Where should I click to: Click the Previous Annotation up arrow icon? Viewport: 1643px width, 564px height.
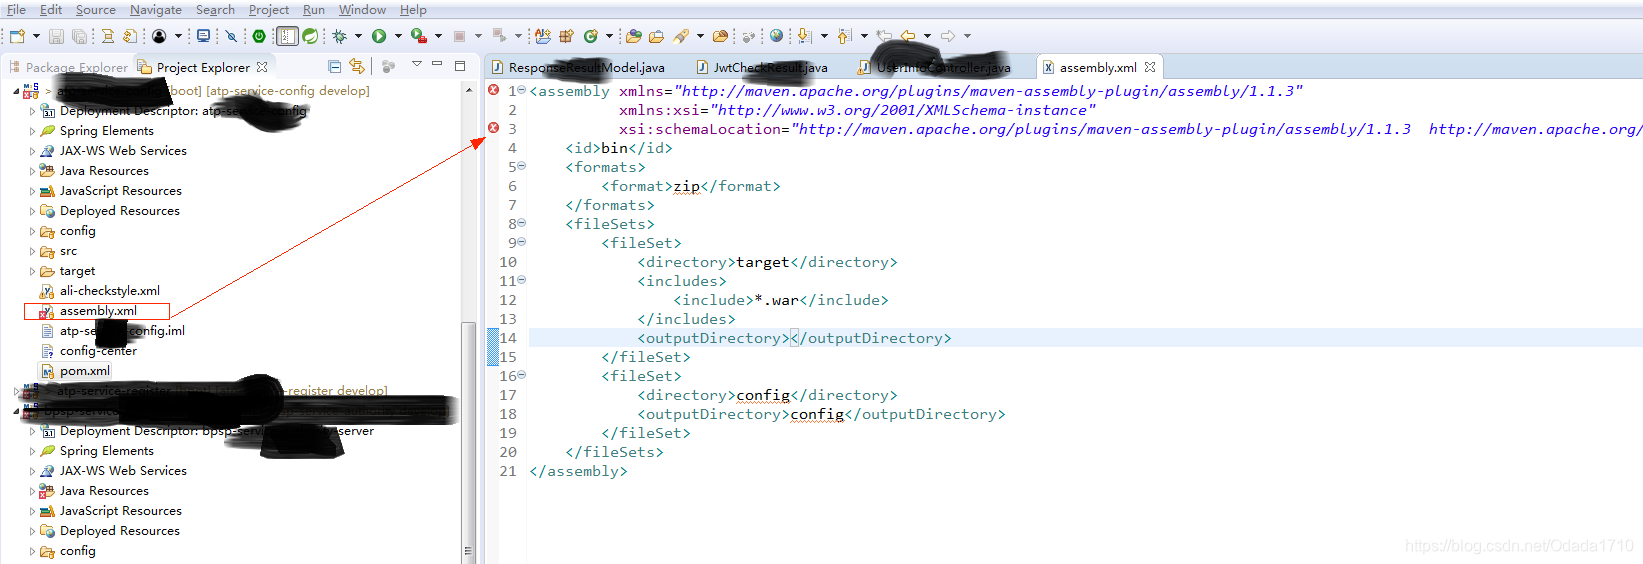tap(844, 36)
